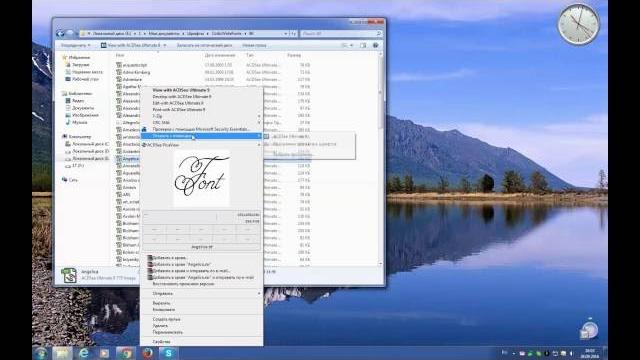Open the view options dropdown arrow

pyautogui.click(x=351, y=45)
